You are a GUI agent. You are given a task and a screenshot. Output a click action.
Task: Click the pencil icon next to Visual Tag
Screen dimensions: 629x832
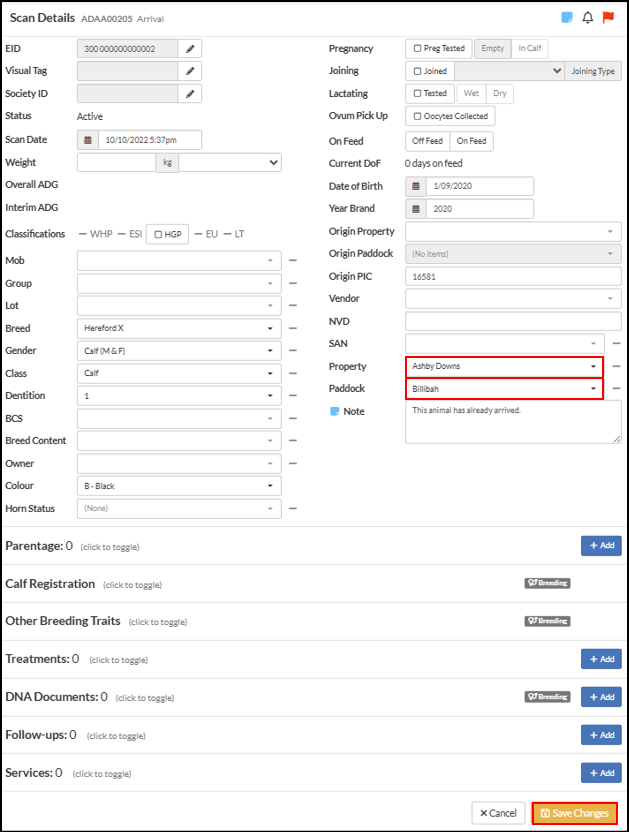pos(190,71)
